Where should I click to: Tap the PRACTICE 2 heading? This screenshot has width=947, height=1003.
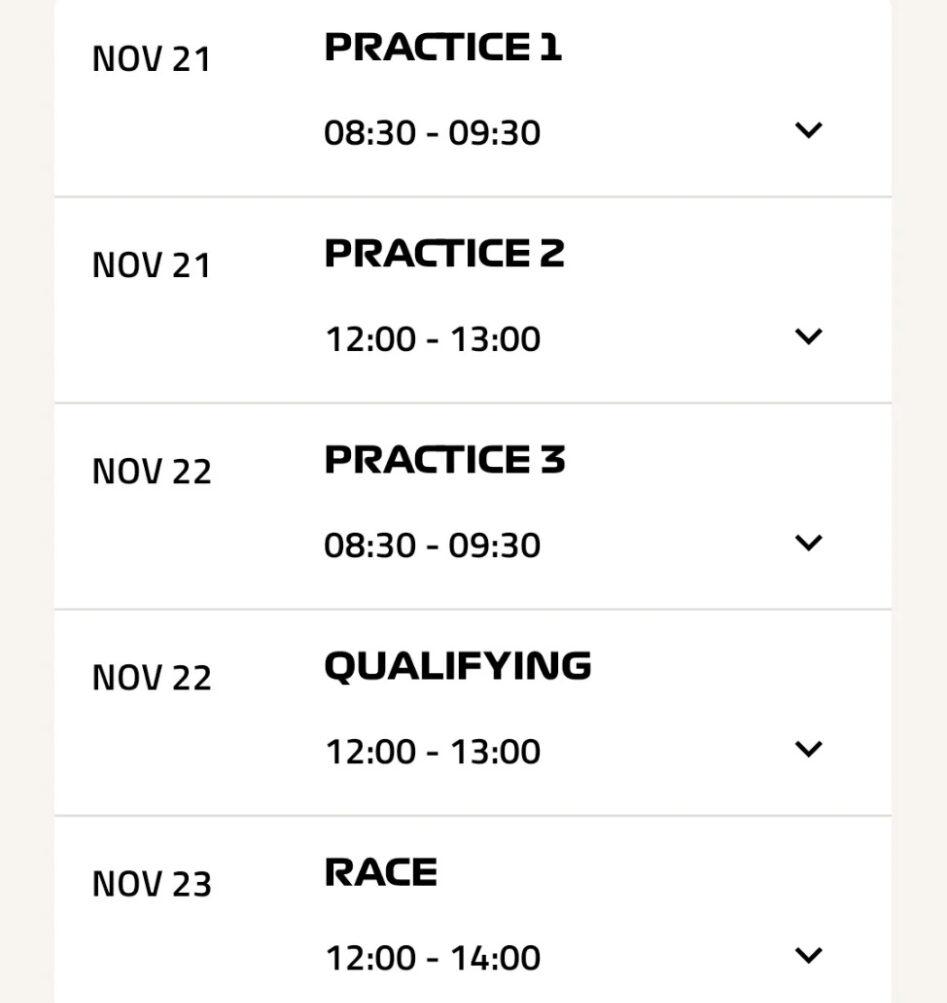(444, 253)
